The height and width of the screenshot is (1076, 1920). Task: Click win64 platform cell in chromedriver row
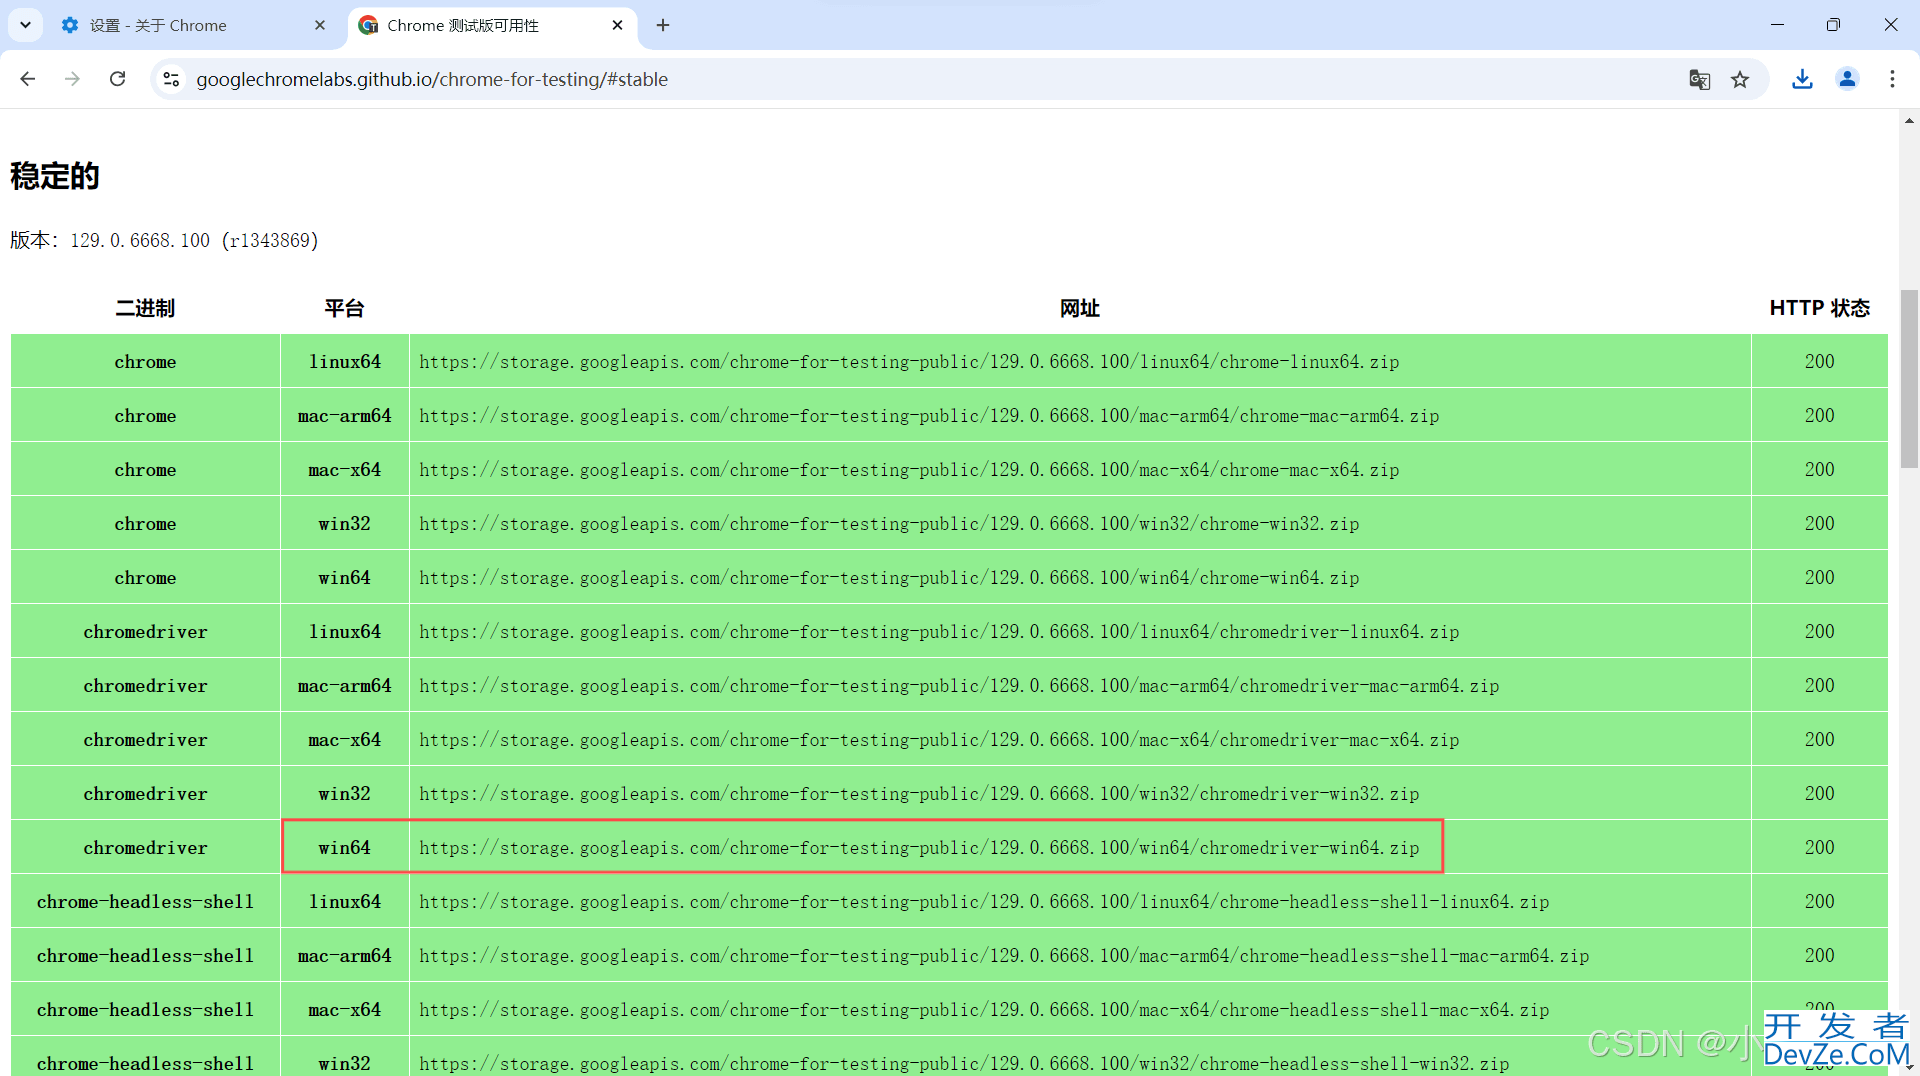pyautogui.click(x=344, y=848)
